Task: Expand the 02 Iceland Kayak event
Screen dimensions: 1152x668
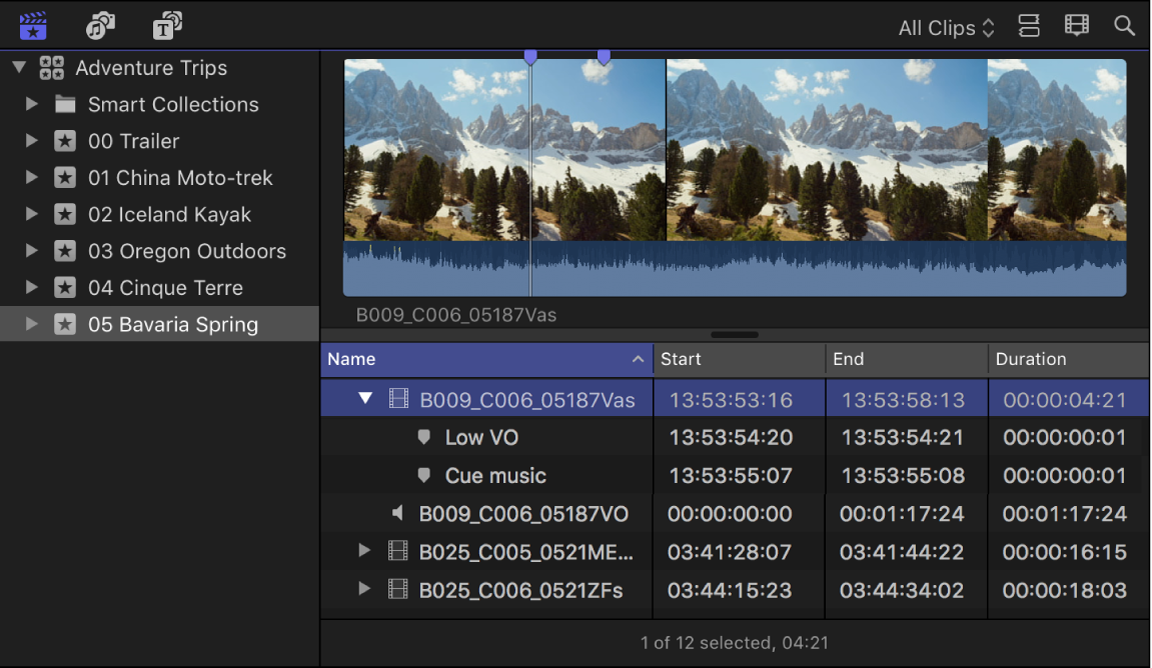Action: point(30,214)
